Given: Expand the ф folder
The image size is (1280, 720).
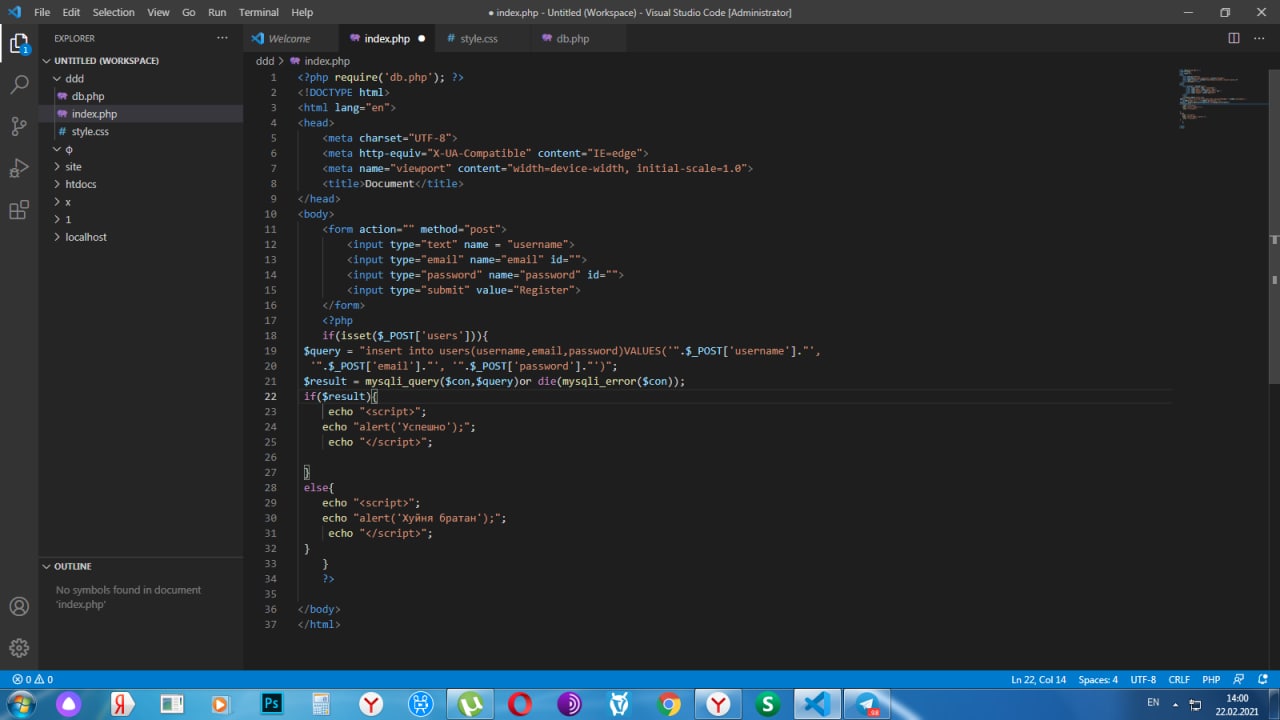Looking at the screenshot, I should coord(140,149).
